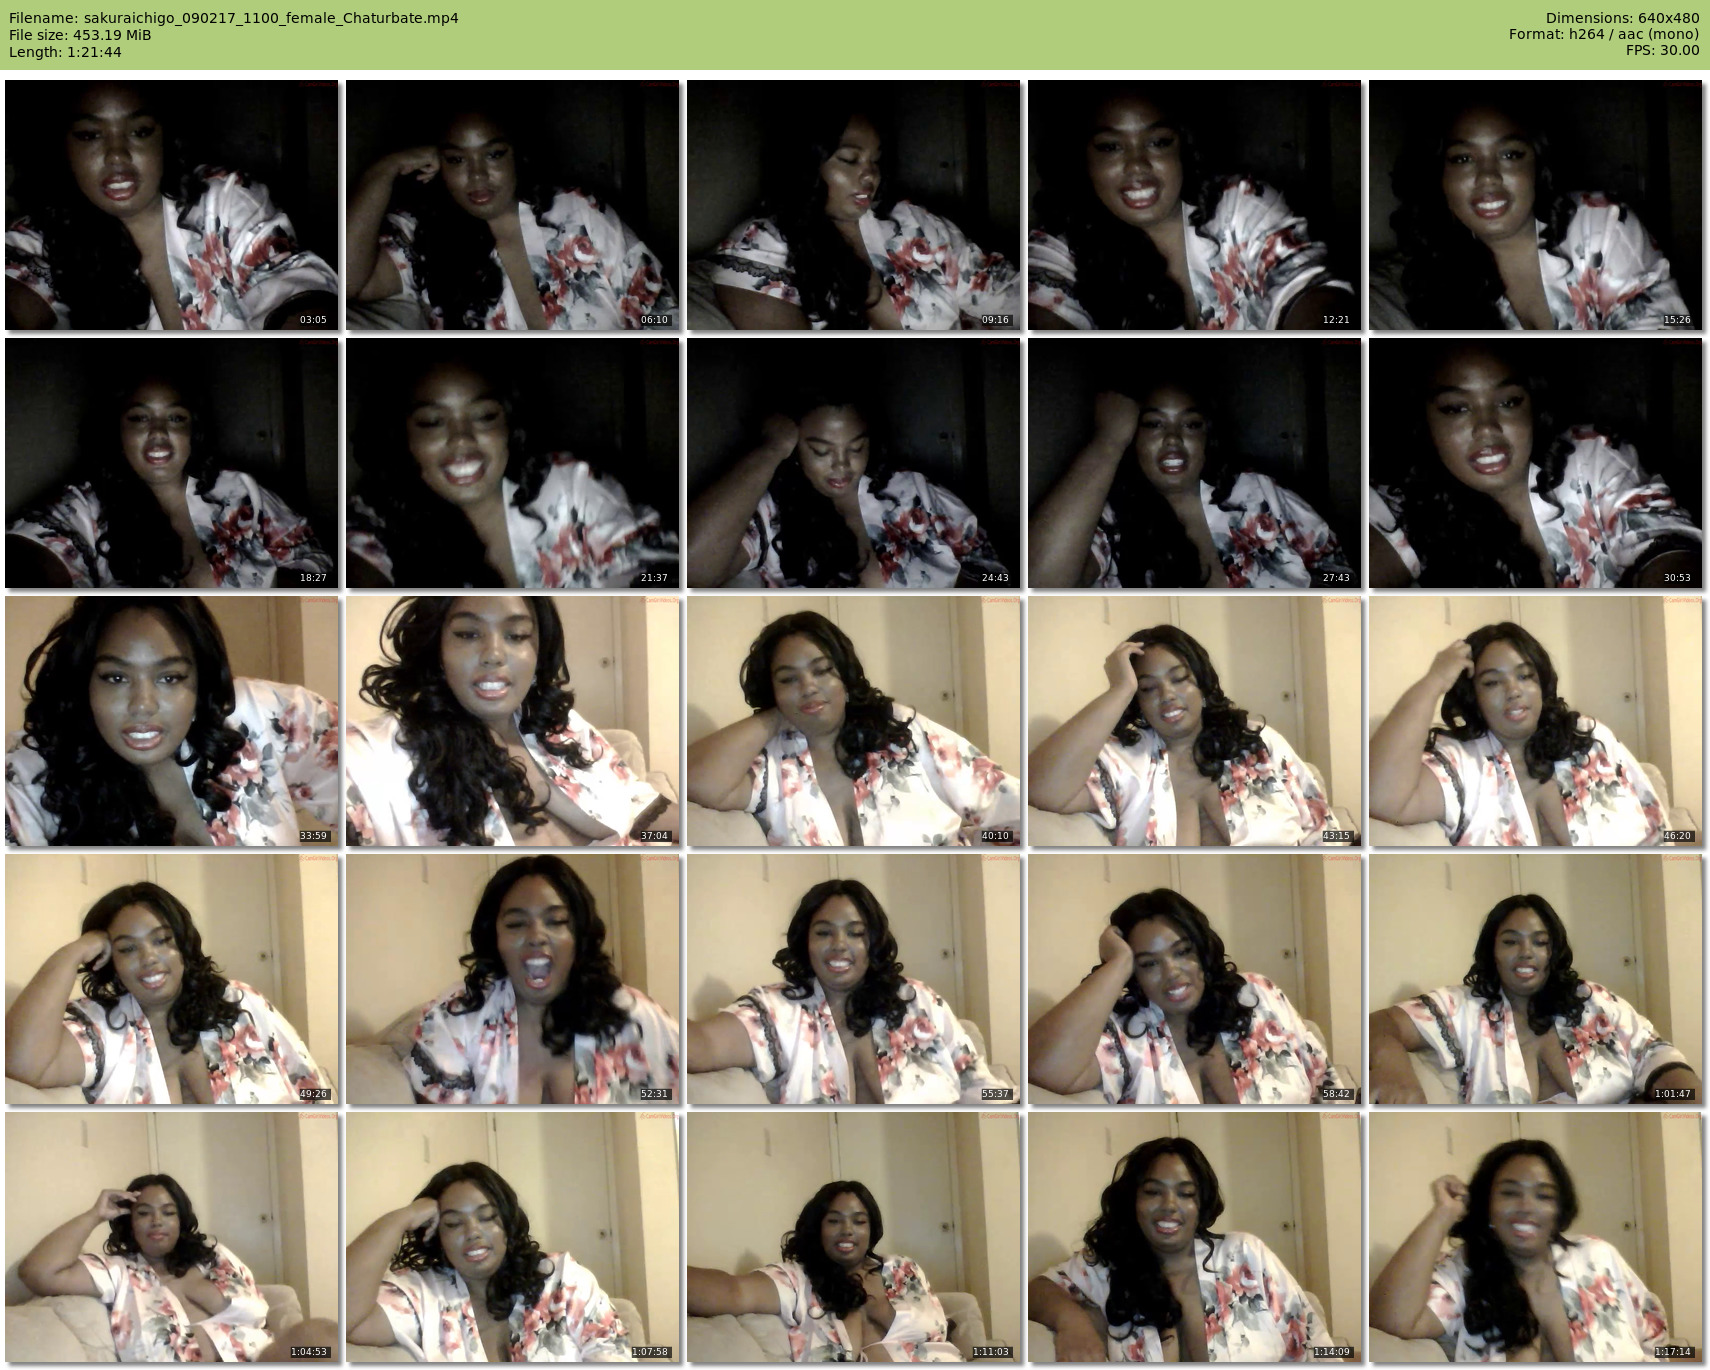
Task: Open the snapshot timestamped 58:42
Action: pyautogui.click(x=1195, y=979)
